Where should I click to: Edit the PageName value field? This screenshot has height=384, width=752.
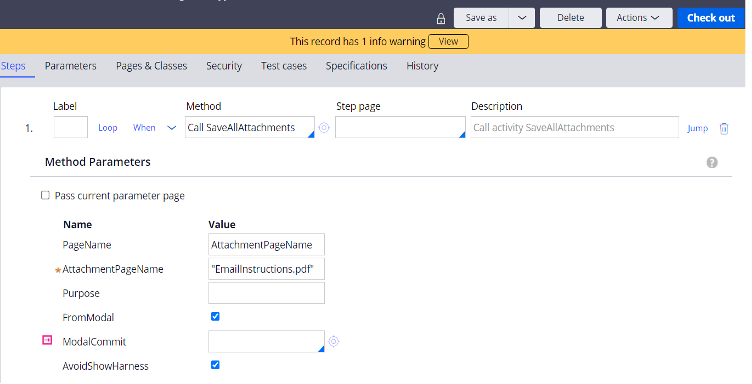[266, 244]
